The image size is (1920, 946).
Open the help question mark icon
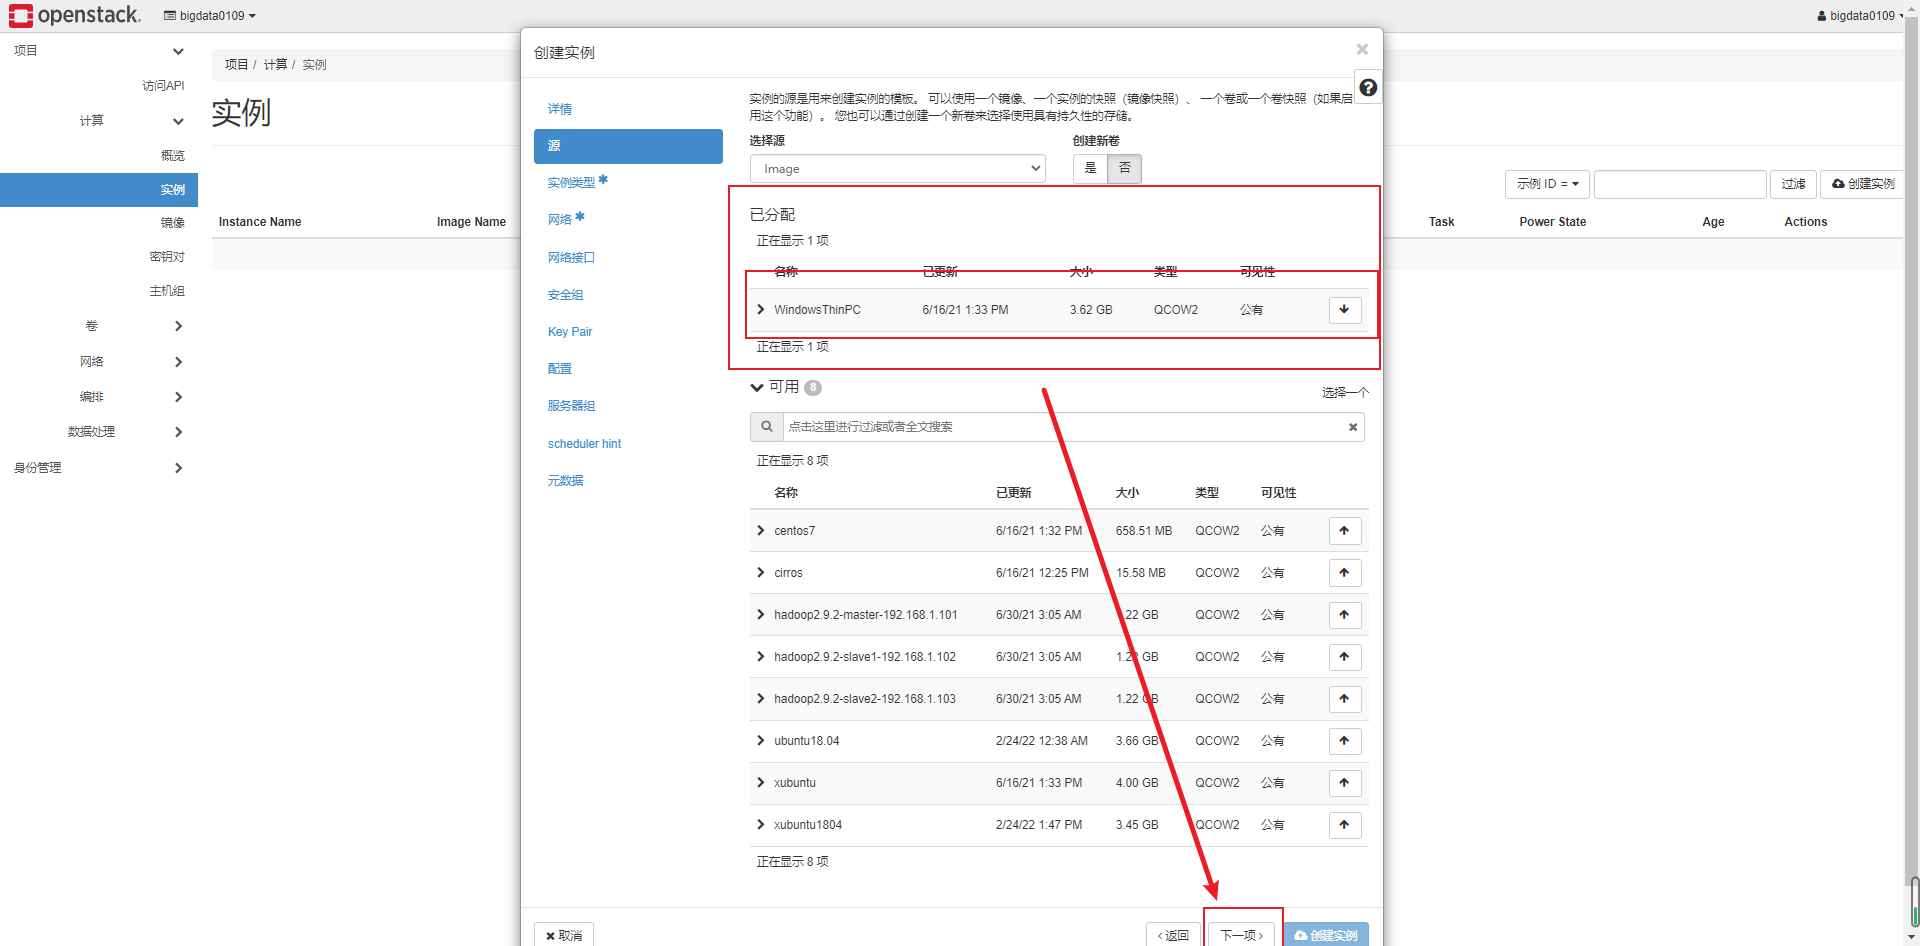[x=1368, y=88]
